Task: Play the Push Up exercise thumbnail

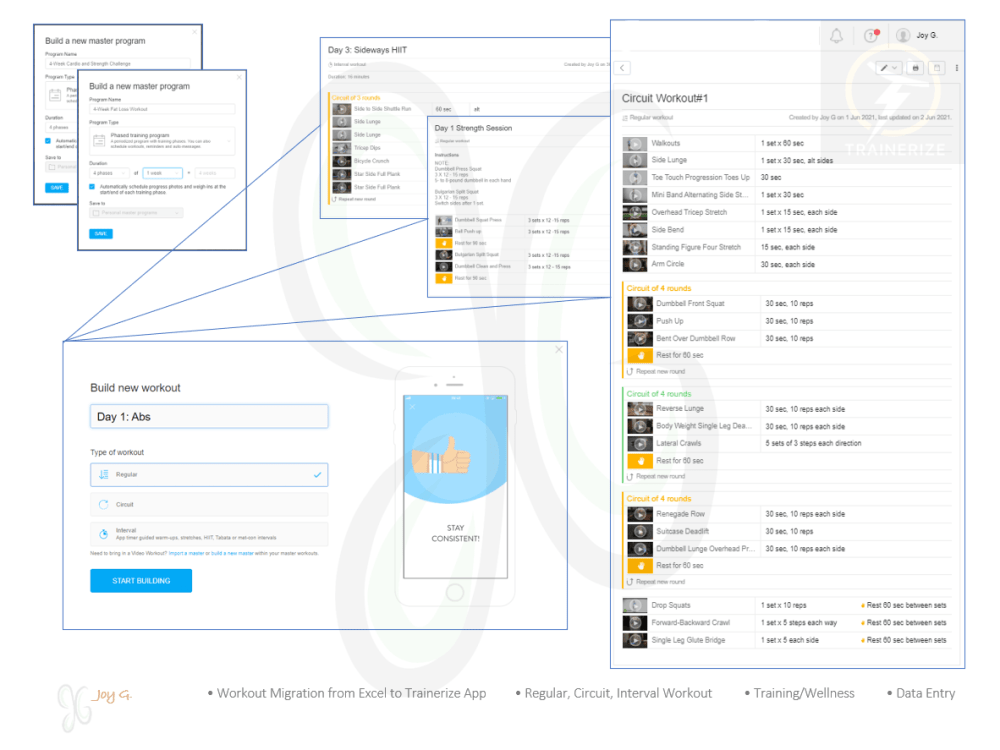Action: [x=640, y=321]
